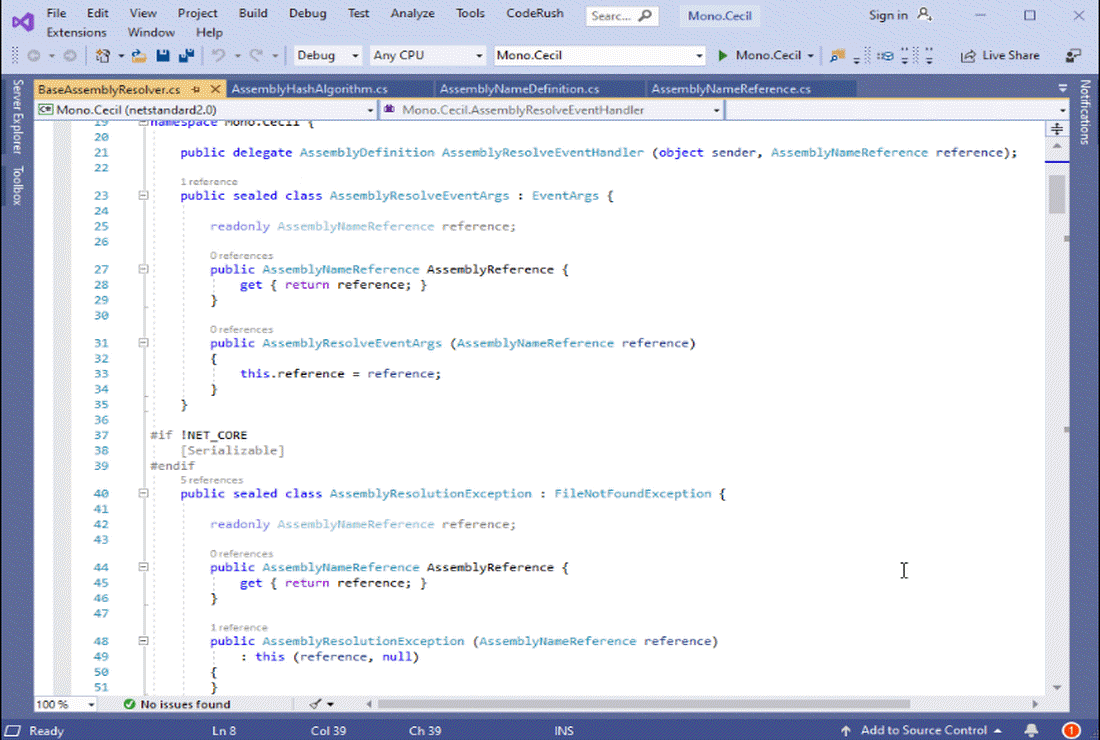Viewport: 1100px width, 740px height.
Task: Open the Any CPU platform dropdown
Action: pyautogui.click(x=427, y=55)
